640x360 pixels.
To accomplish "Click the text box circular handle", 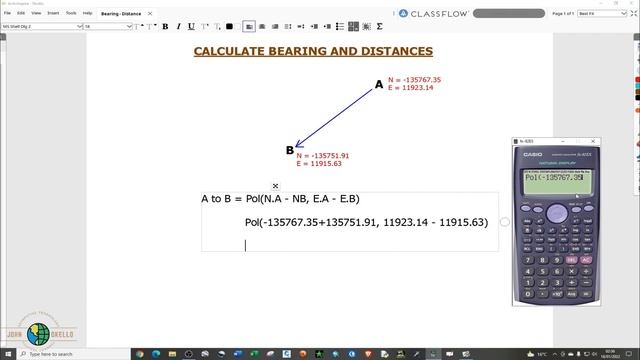I will tap(505, 222).
